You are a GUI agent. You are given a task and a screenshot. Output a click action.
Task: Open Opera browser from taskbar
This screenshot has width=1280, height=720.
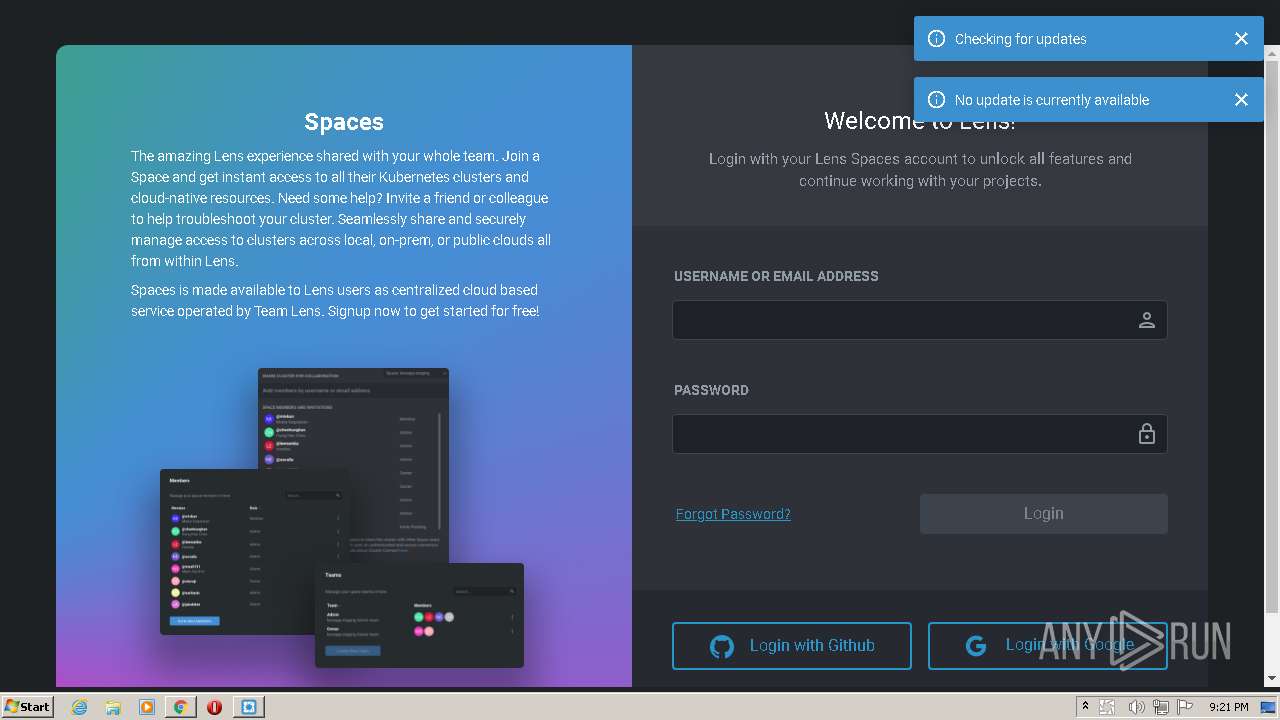[214, 707]
